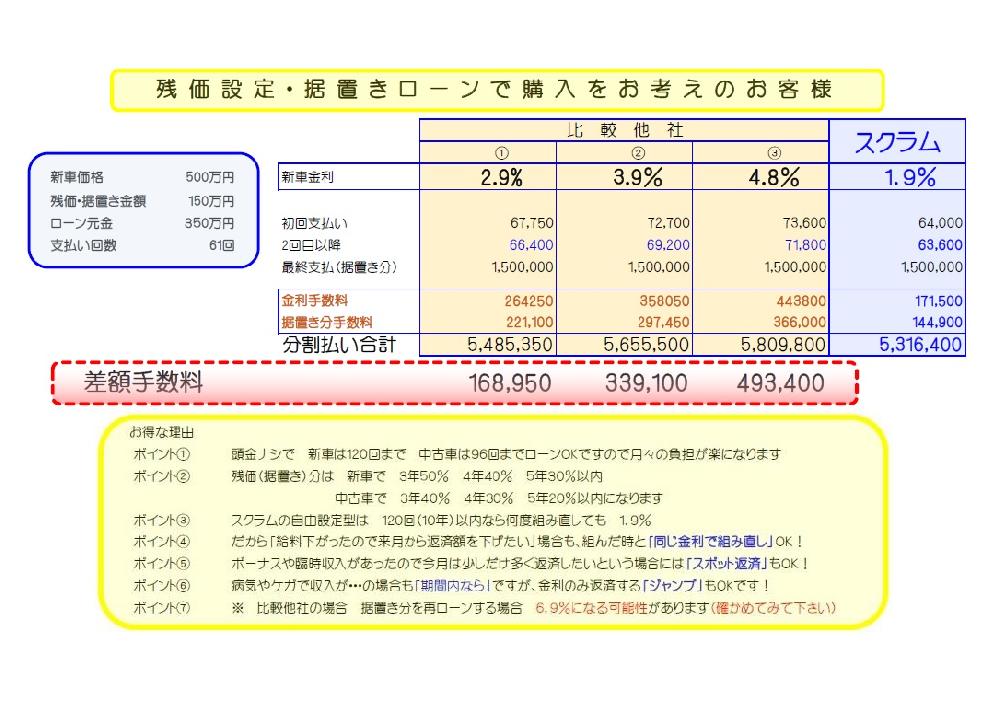The height and width of the screenshot is (706, 999).
Task: Select column header ① under 比較他社
Action: [501, 153]
